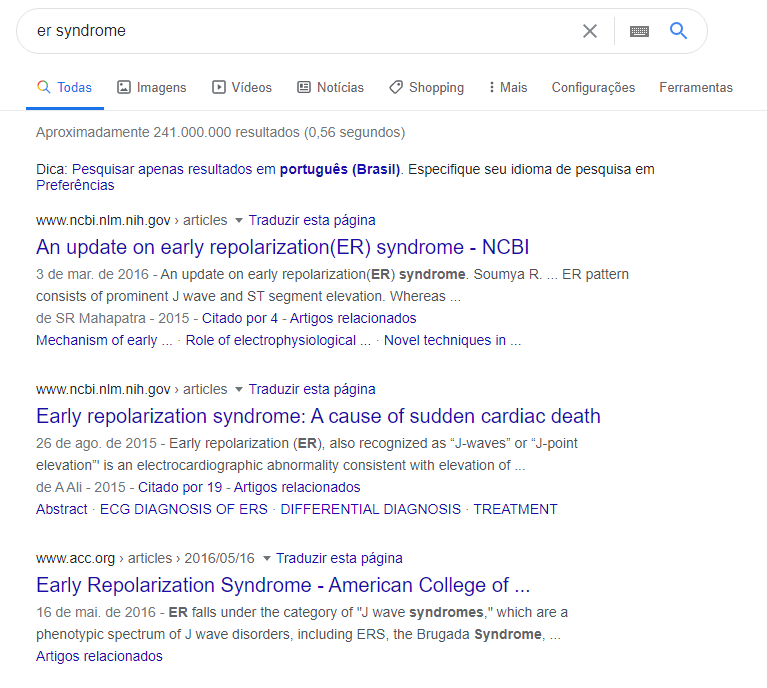The height and width of the screenshot is (688, 767).
Task: Open An update on early repolarization result
Action: [283, 247]
